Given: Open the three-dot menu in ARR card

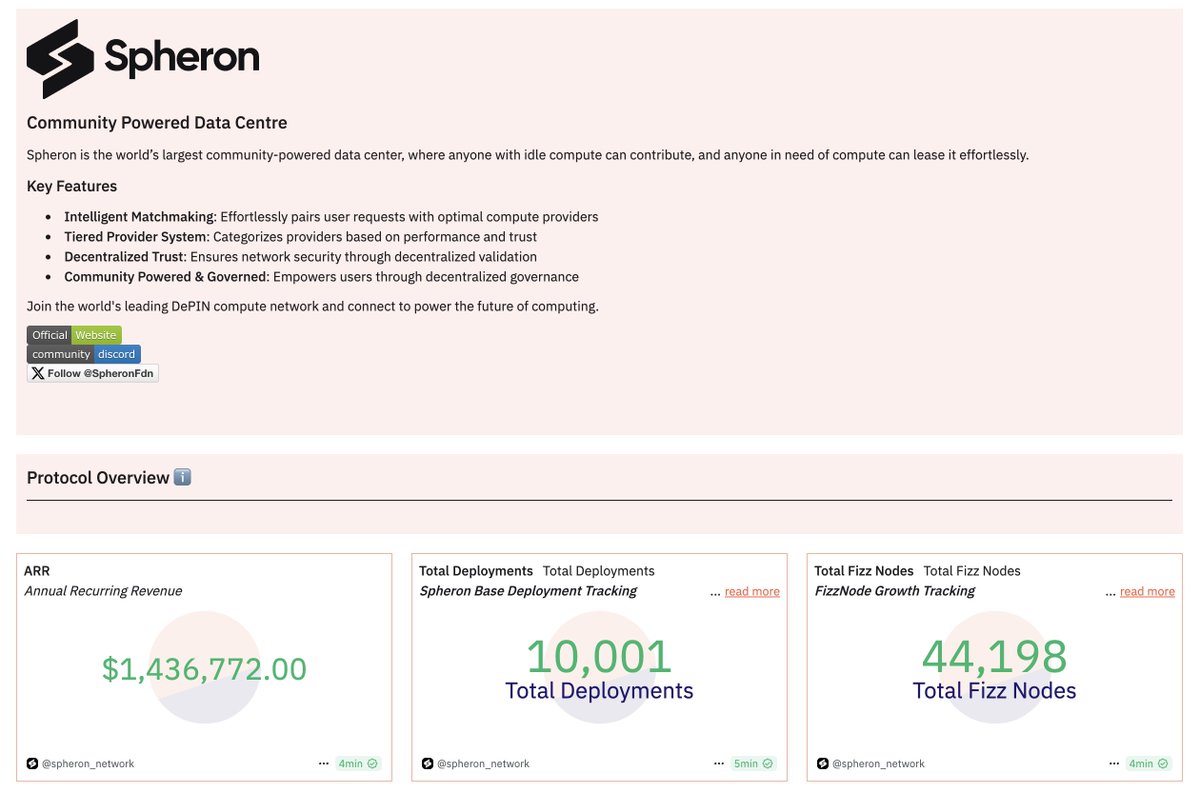Looking at the screenshot, I should pyautogui.click(x=324, y=763).
